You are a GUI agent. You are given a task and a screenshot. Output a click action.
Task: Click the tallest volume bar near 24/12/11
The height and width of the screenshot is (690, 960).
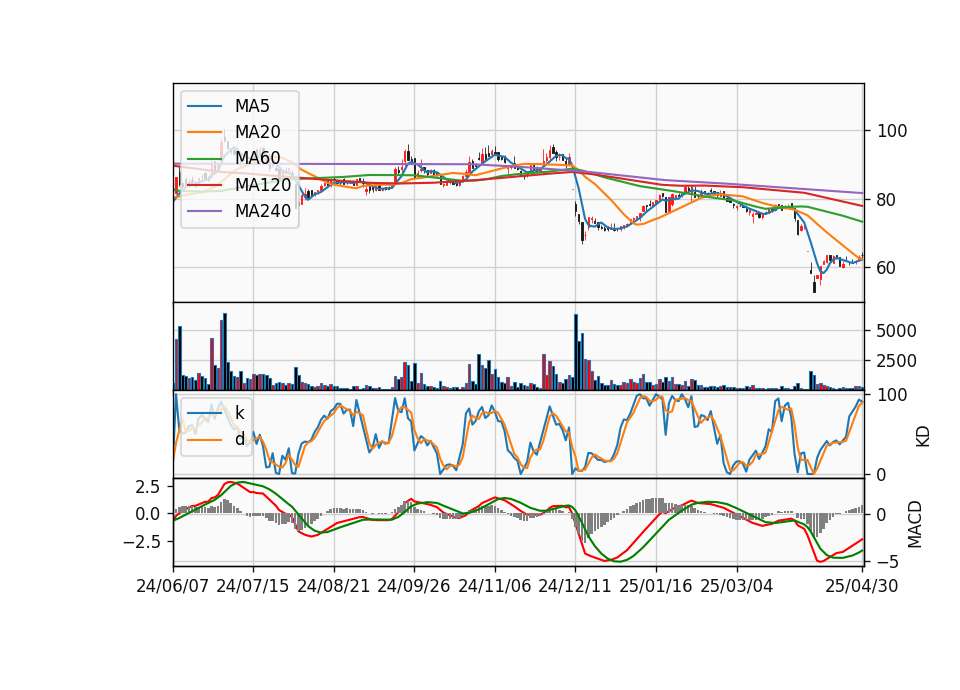[x=576, y=352]
